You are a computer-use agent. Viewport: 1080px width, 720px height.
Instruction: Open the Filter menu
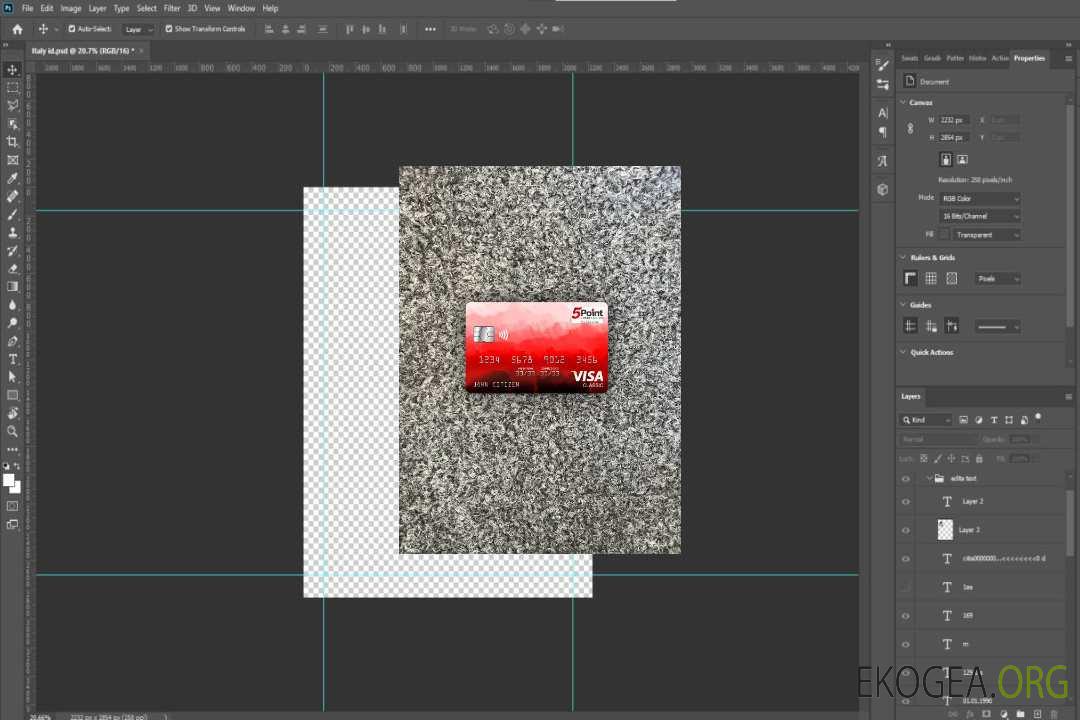pyautogui.click(x=172, y=8)
